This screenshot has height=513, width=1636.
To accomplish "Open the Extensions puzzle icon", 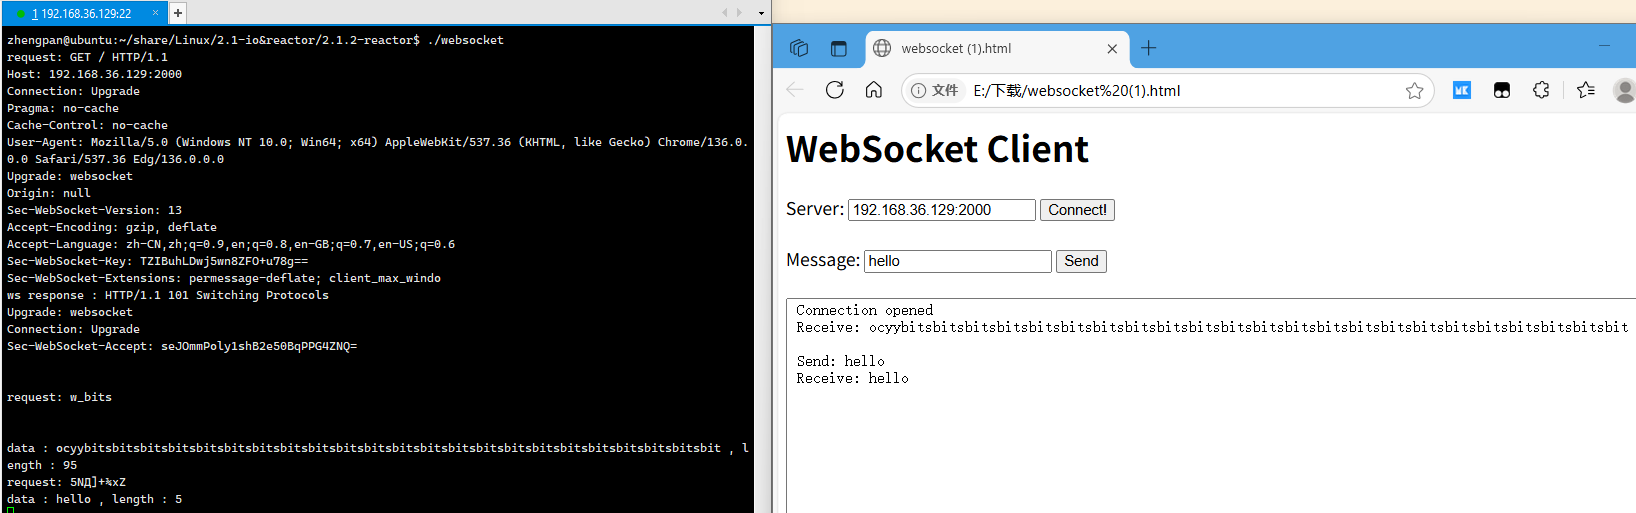I will 1542,90.
